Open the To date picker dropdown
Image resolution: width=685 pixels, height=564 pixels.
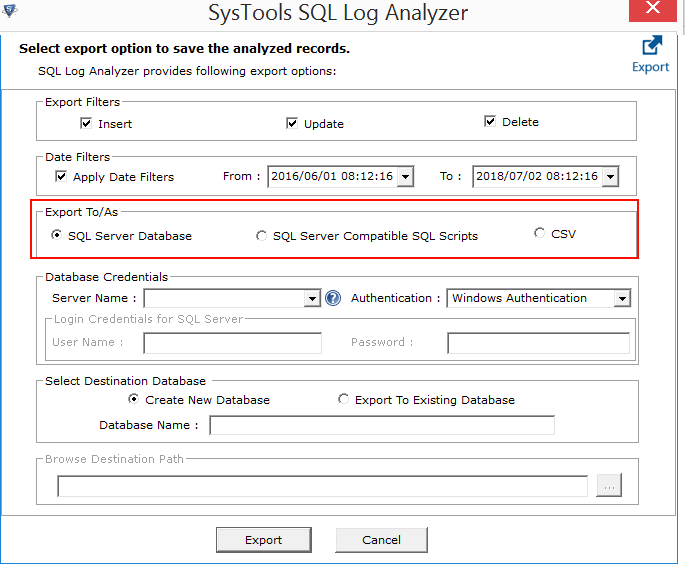[610, 176]
